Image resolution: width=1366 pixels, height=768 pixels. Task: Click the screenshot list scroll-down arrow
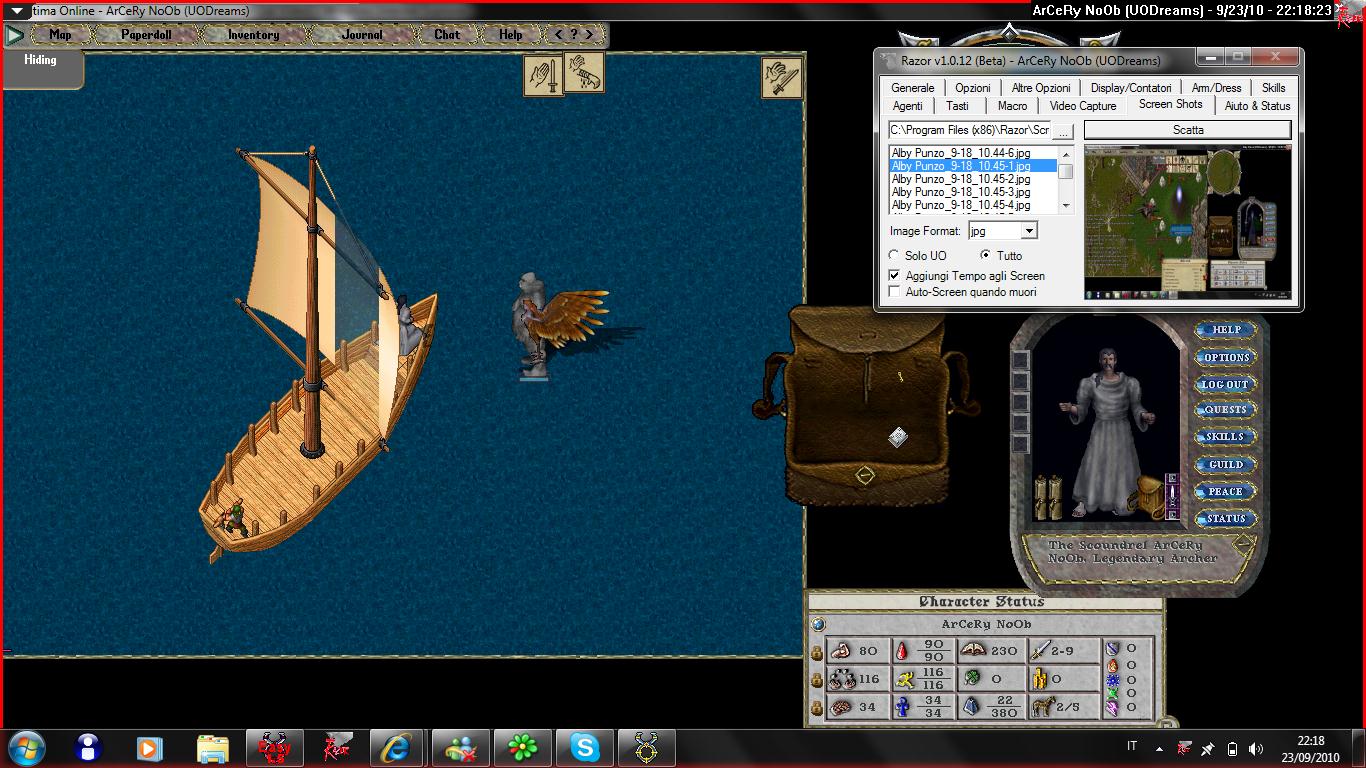(1066, 205)
